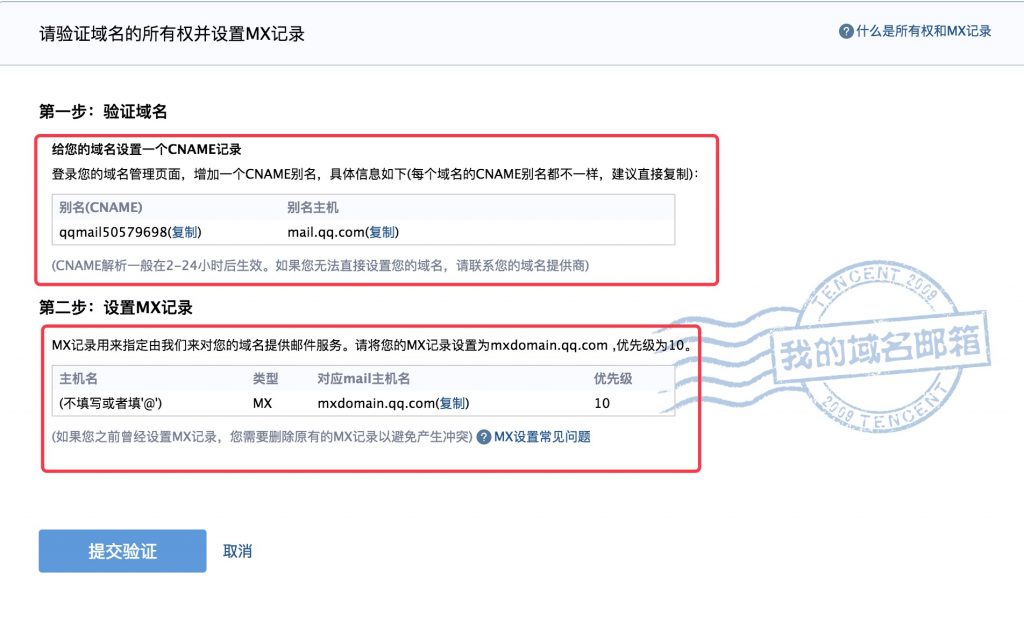This screenshot has width=1024, height=621.
Task: Click the help icon before MX设置常见问题
Action: [483, 437]
